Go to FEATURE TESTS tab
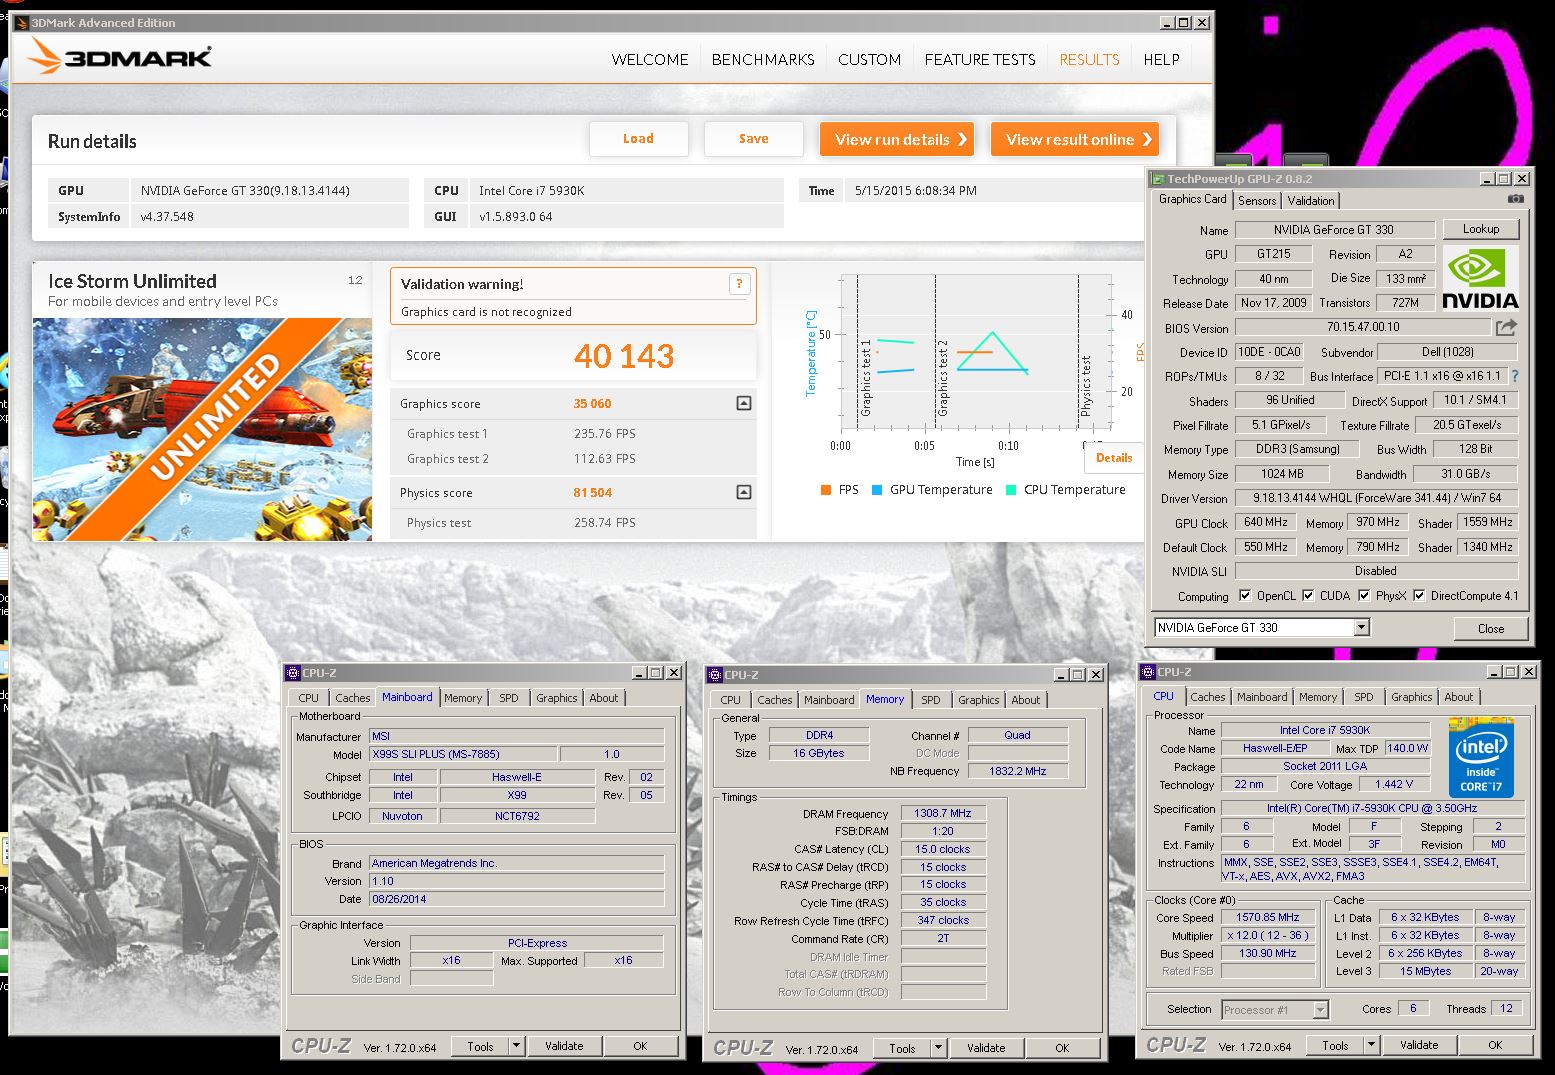This screenshot has width=1555, height=1075. click(x=980, y=60)
